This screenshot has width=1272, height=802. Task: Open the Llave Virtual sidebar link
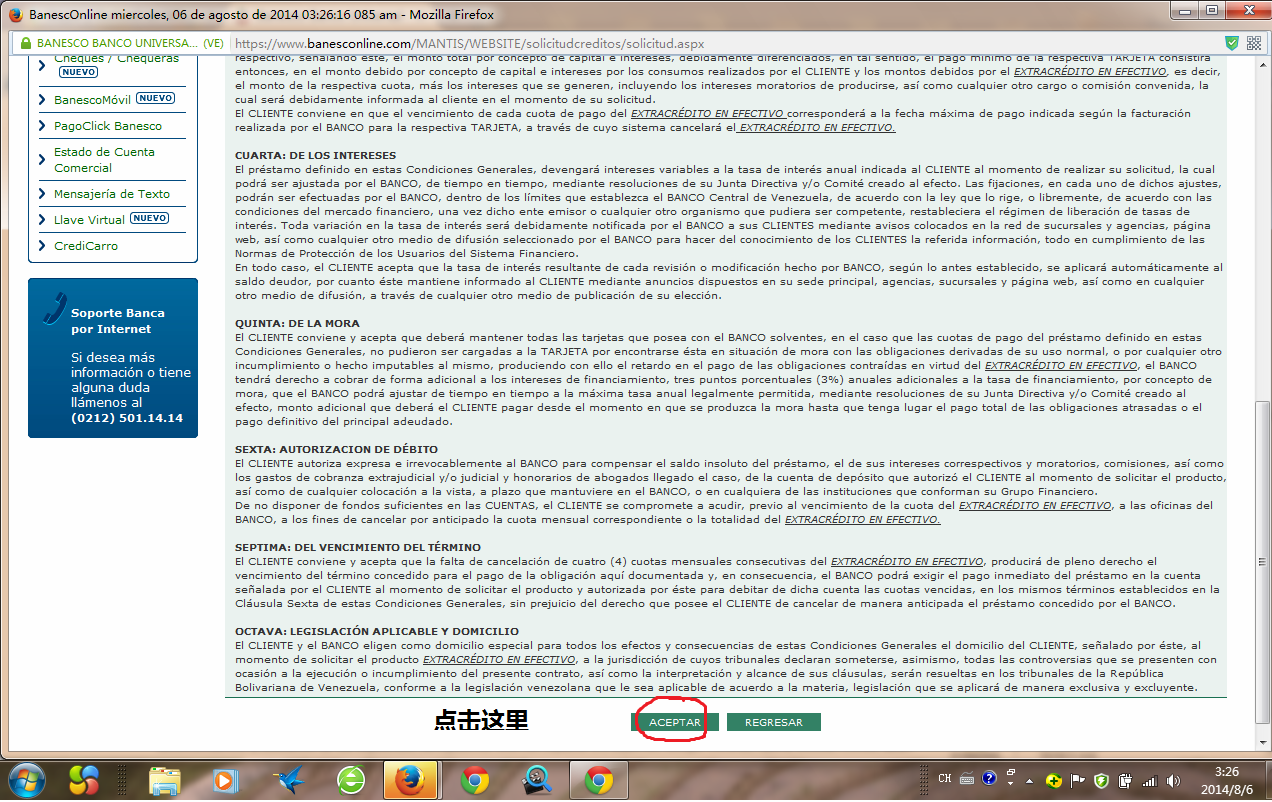click(x=89, y=219)
